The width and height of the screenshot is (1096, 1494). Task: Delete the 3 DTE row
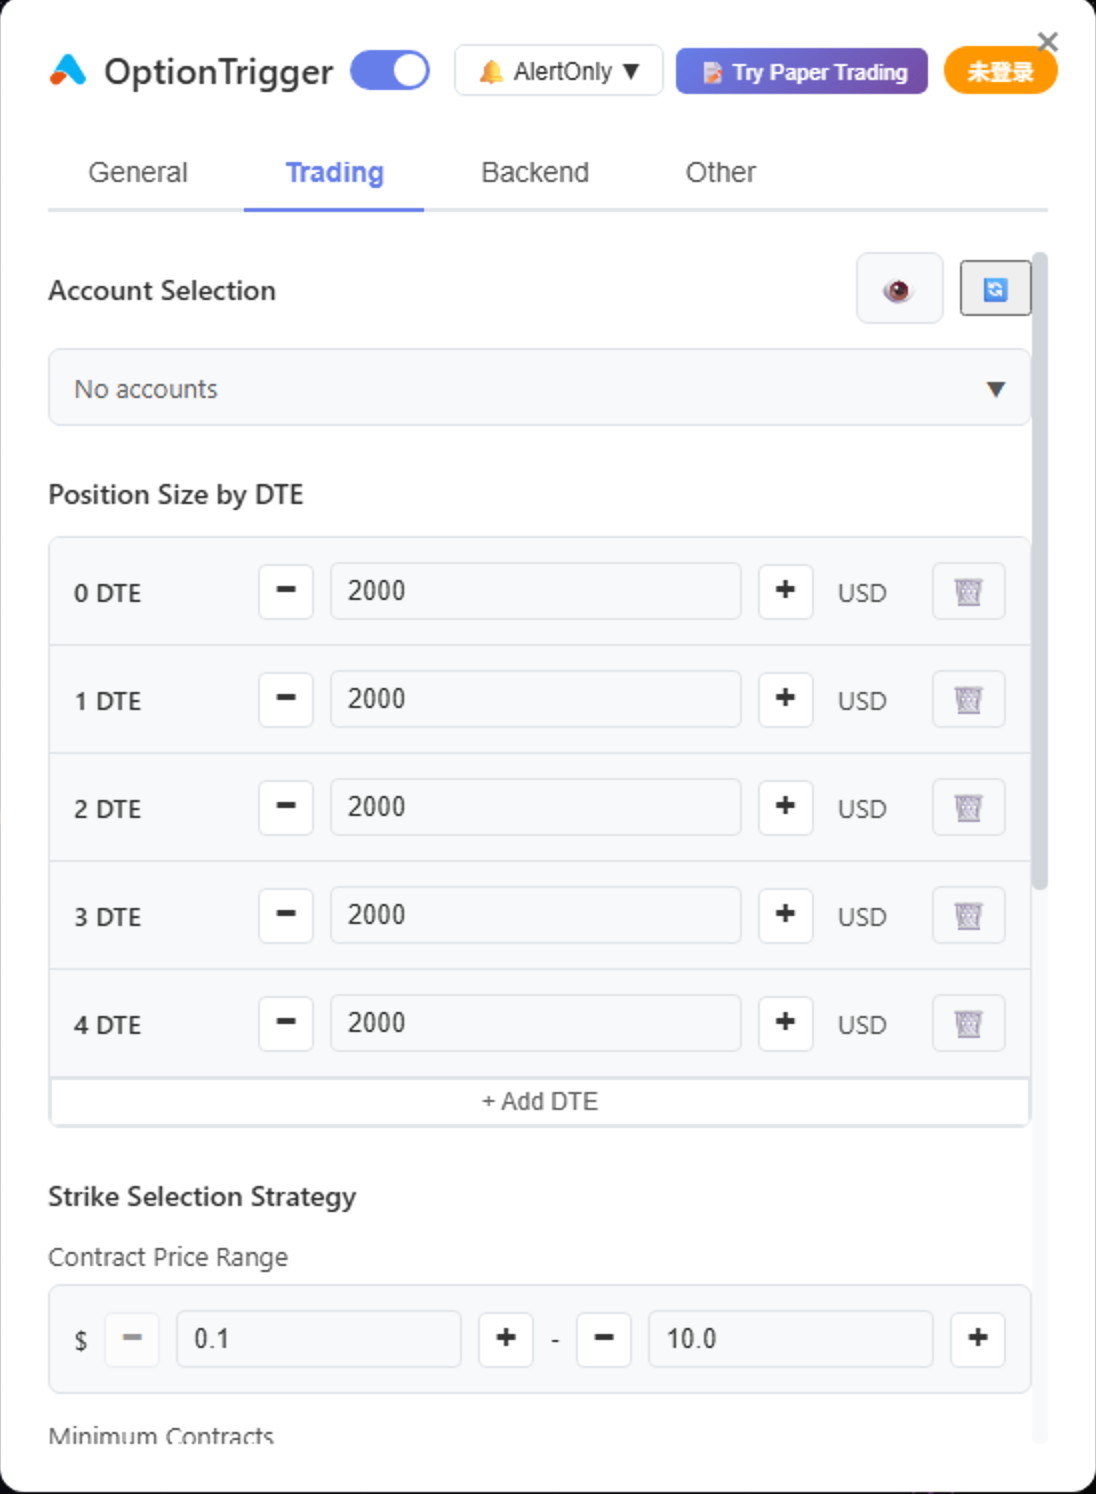click(x=968, y=915)
